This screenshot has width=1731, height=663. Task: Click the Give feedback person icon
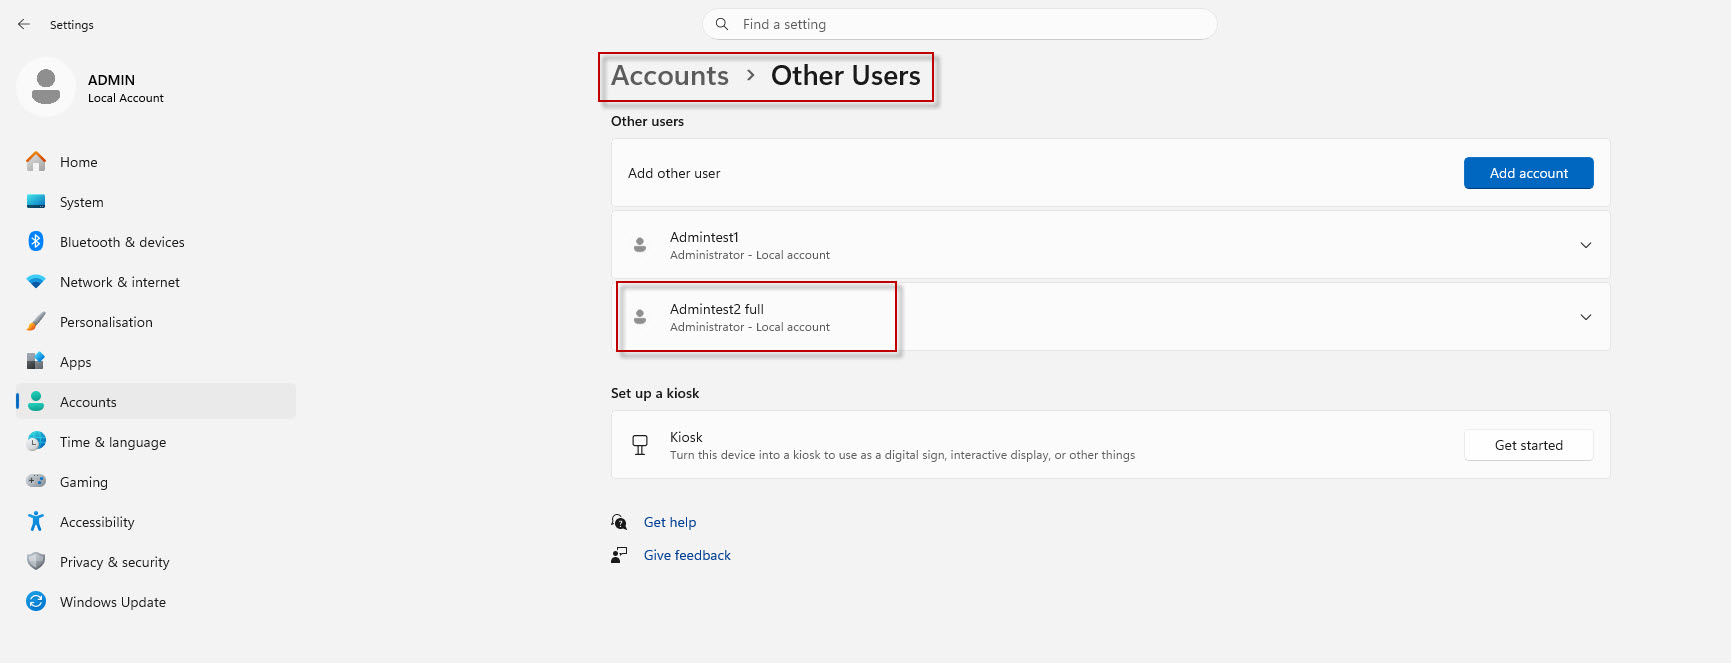click(x=619, y=555)
